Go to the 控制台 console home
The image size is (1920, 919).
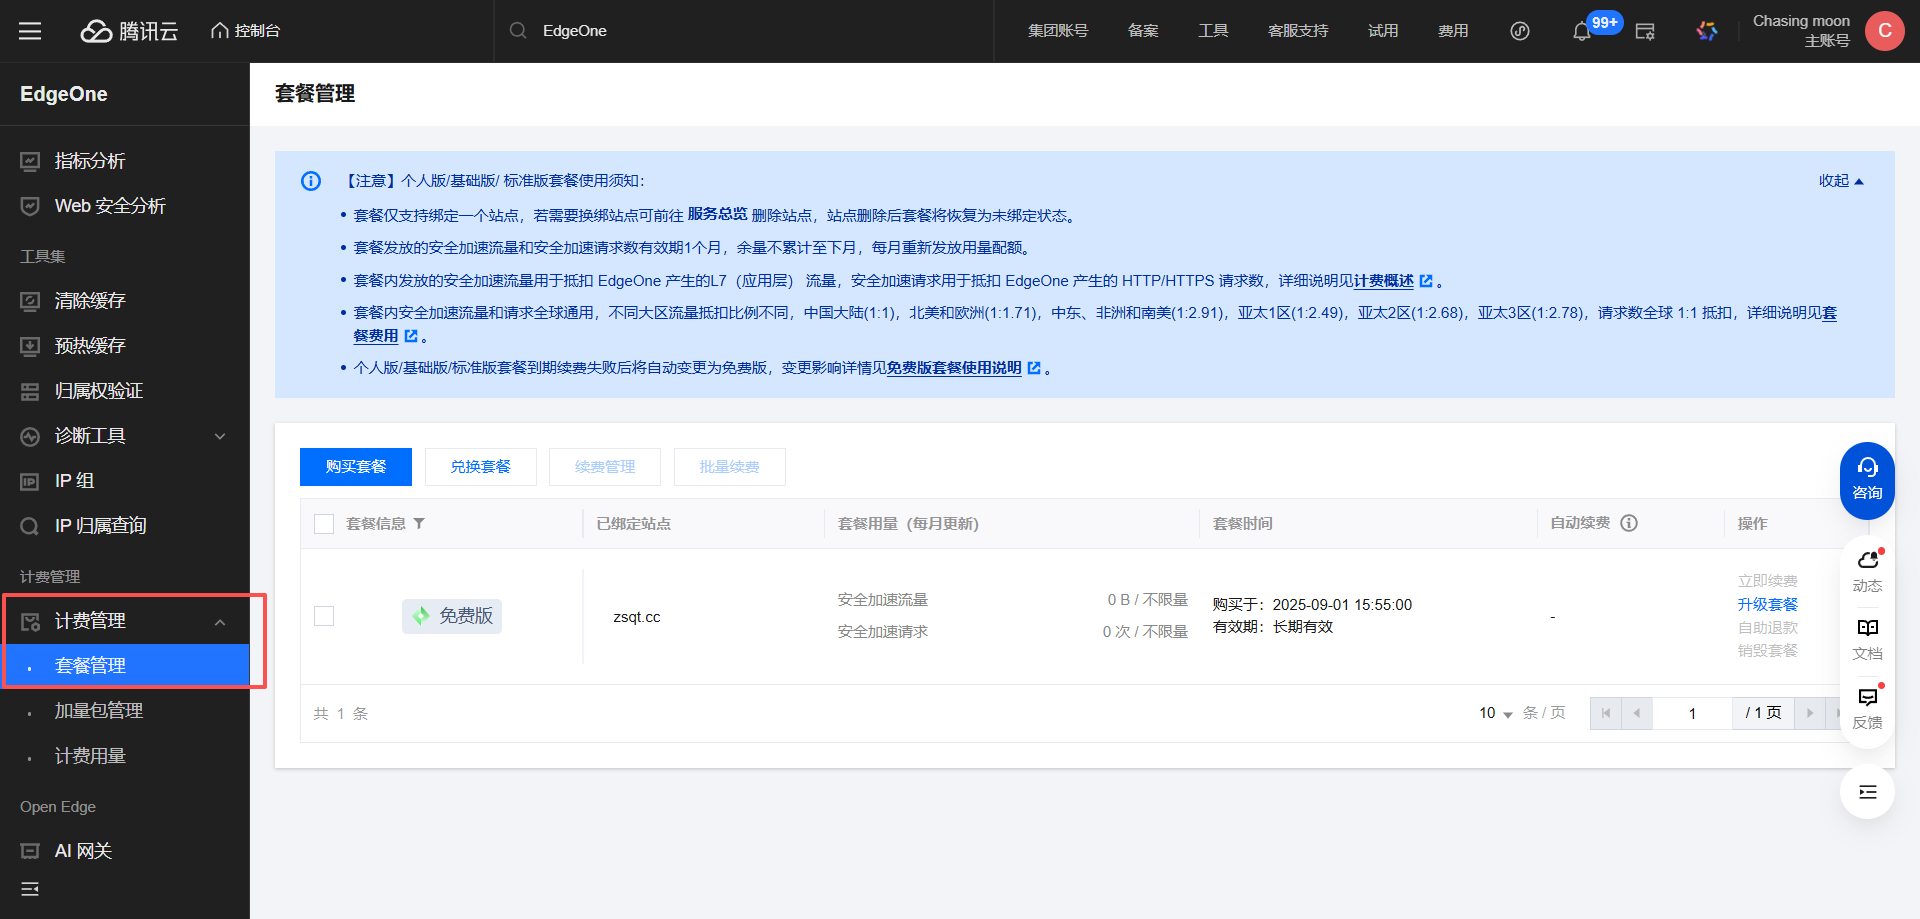[245, 31]
